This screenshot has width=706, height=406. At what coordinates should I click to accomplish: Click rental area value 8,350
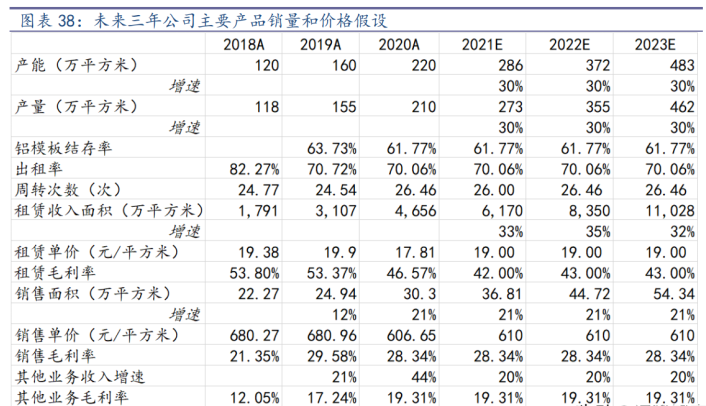(590, 210)
